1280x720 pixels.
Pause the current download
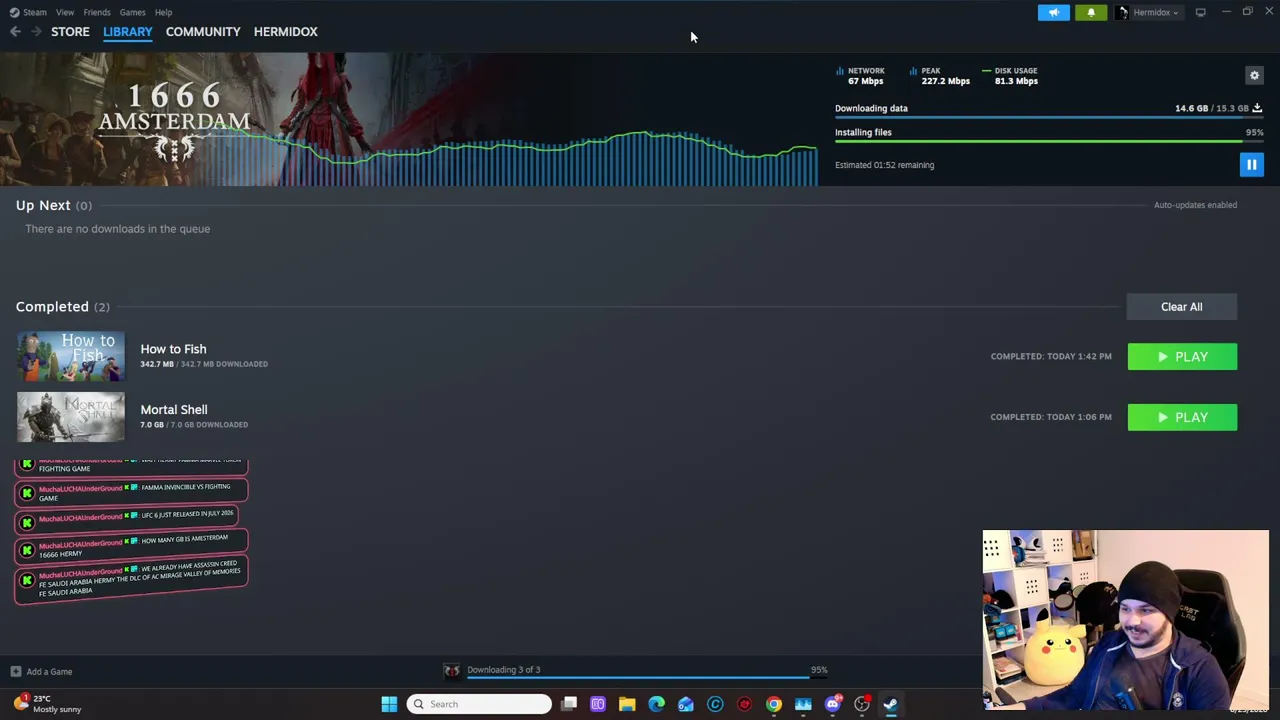[1251, 165]
